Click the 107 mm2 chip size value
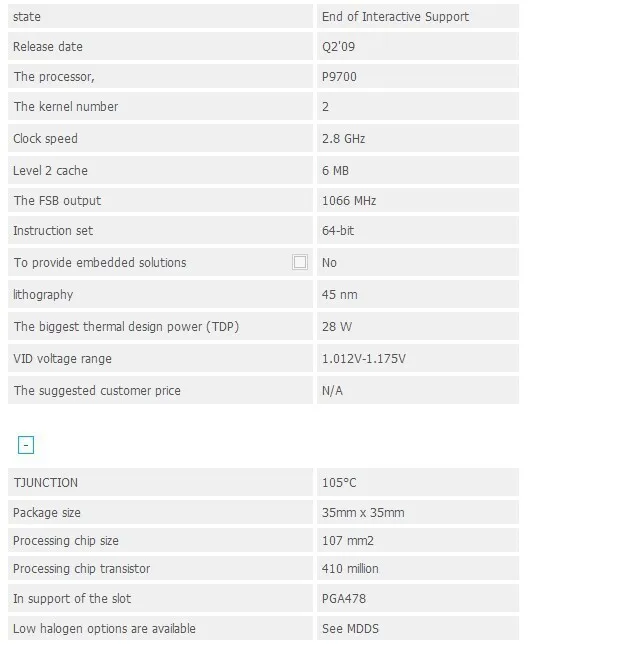 click(x=348, y=541)
